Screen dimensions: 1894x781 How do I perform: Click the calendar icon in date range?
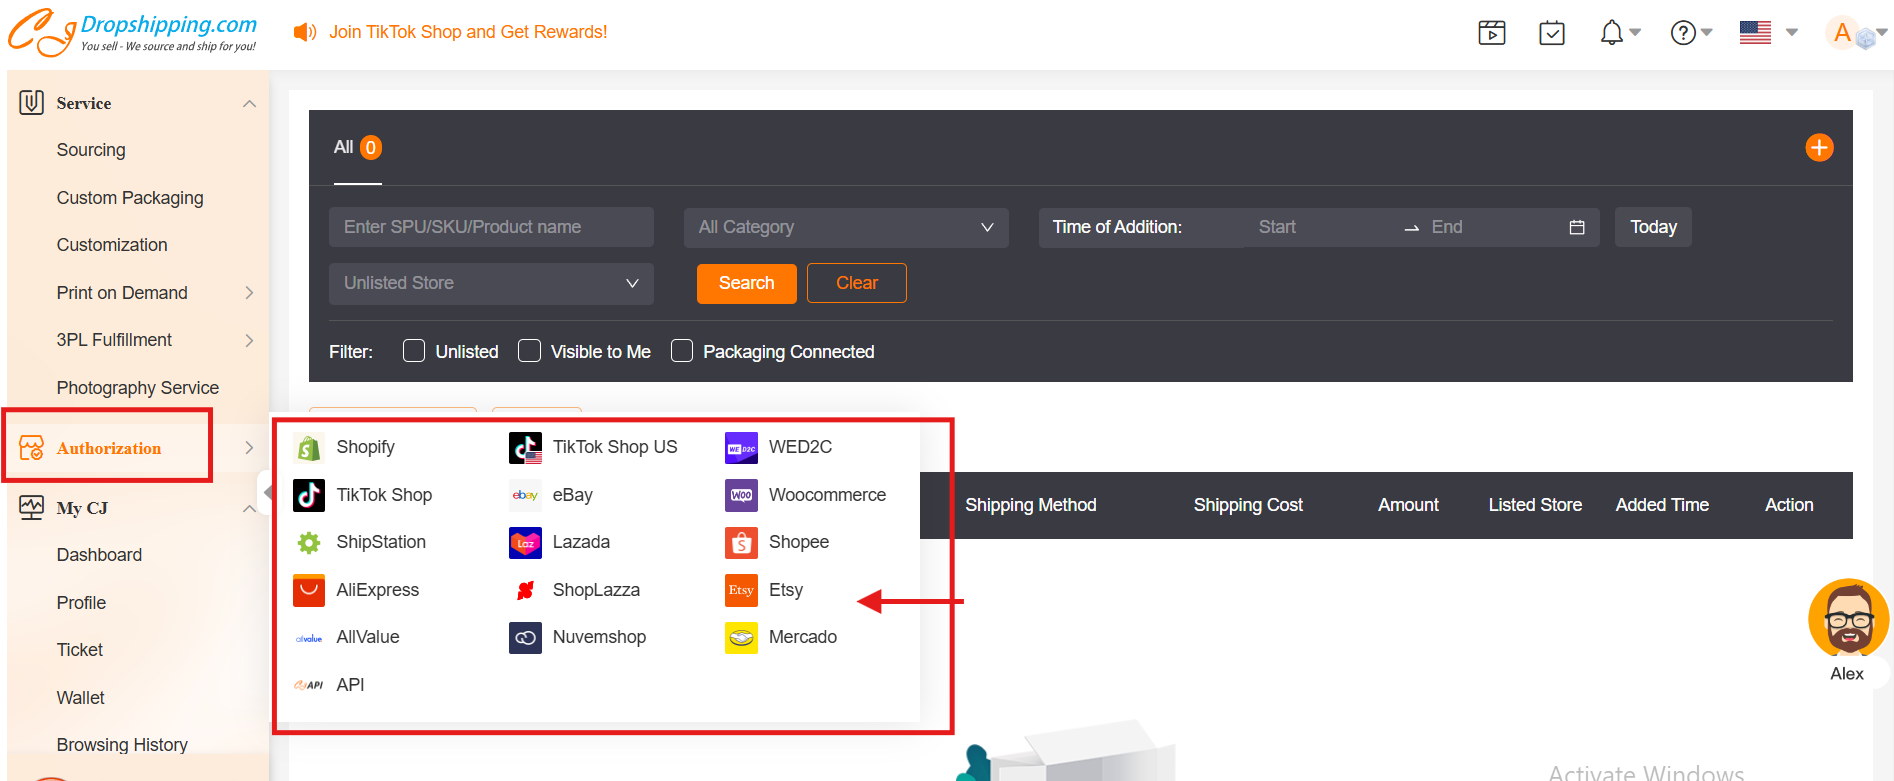coord(1577,227)
